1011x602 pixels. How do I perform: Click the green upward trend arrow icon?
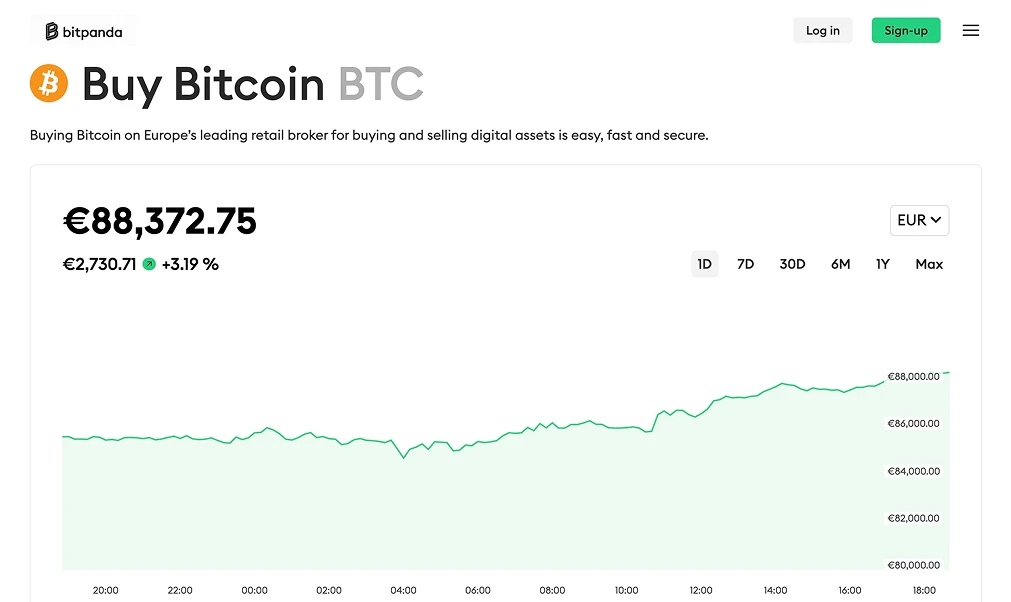pos(149,264)
